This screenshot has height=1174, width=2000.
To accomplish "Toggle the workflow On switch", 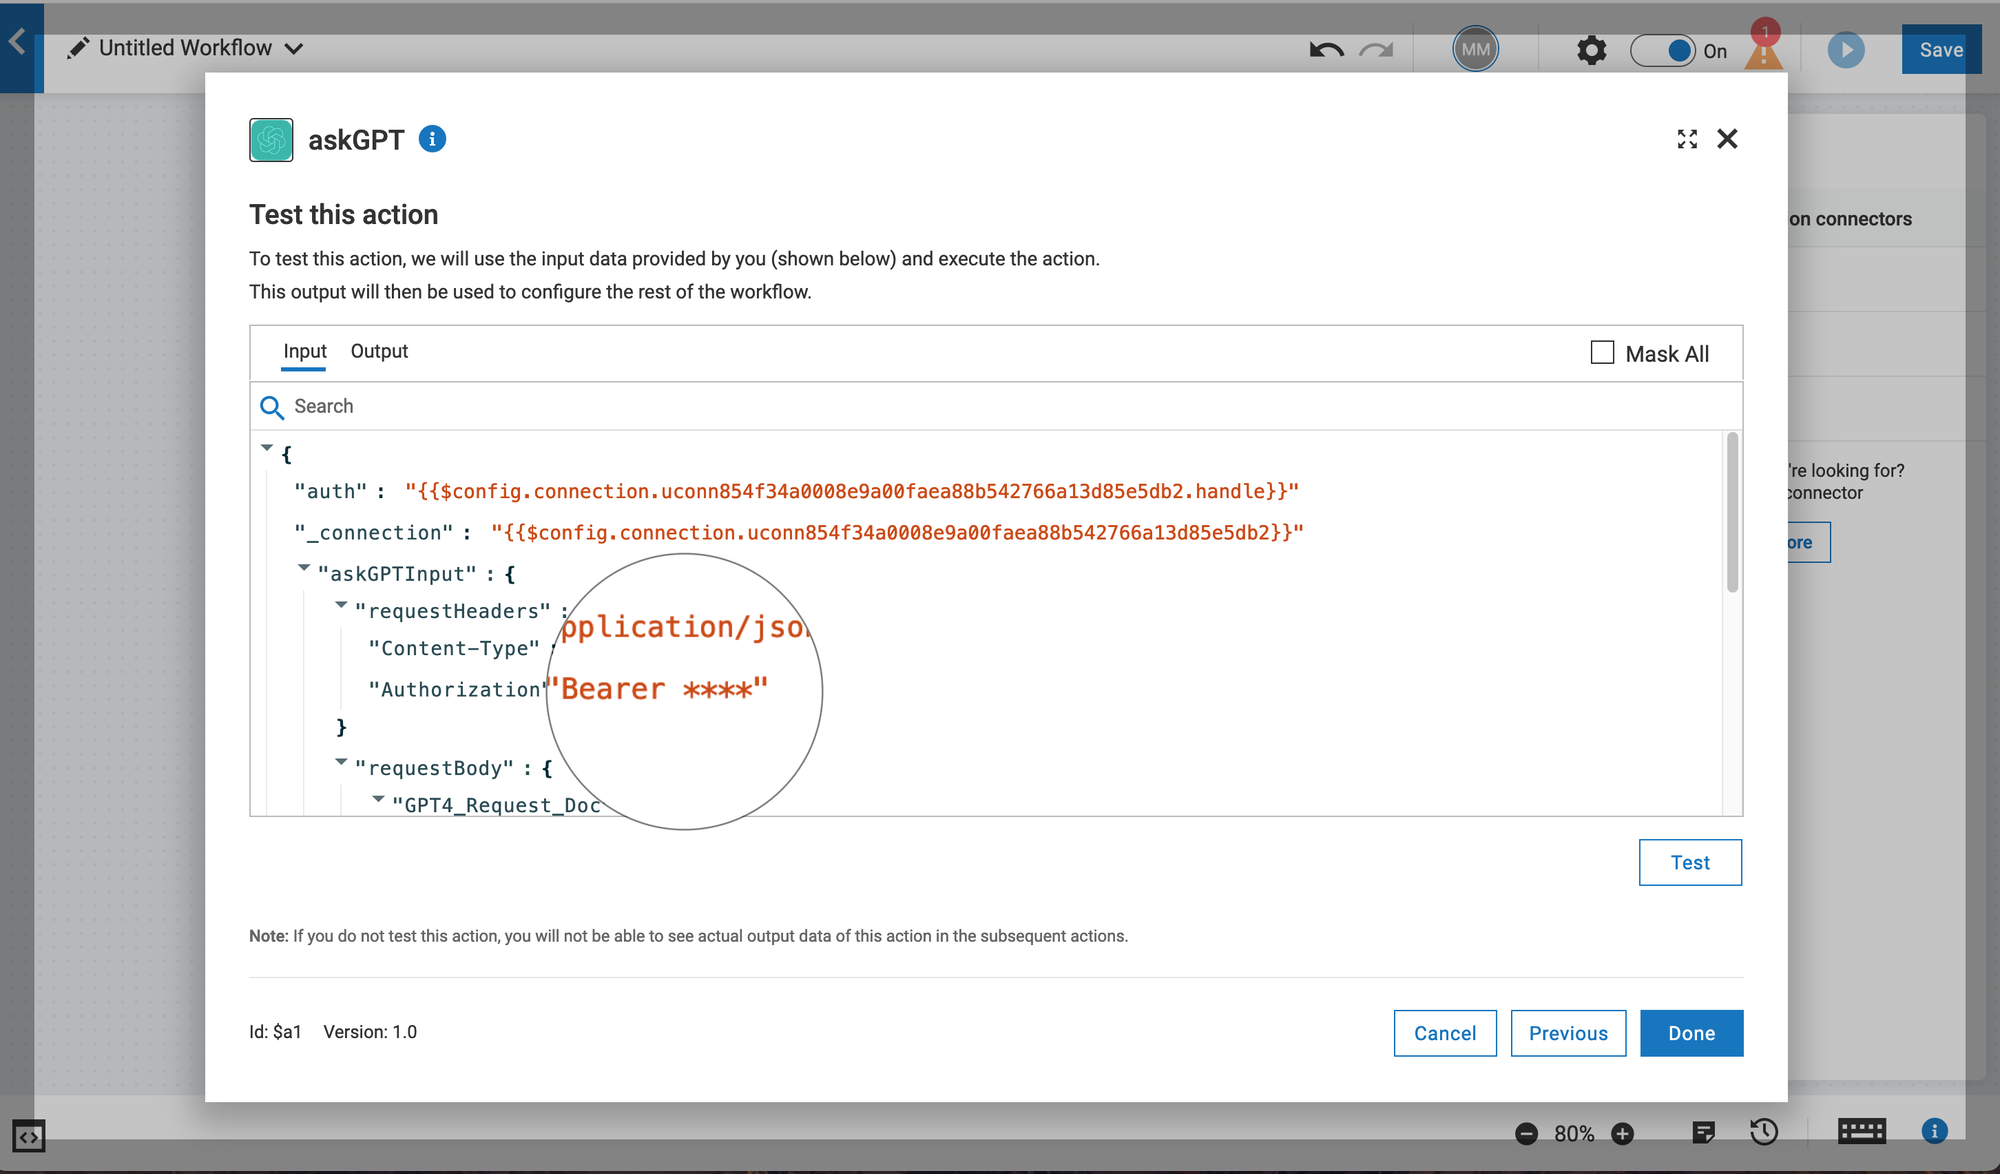I will (x=1663, y=50).
